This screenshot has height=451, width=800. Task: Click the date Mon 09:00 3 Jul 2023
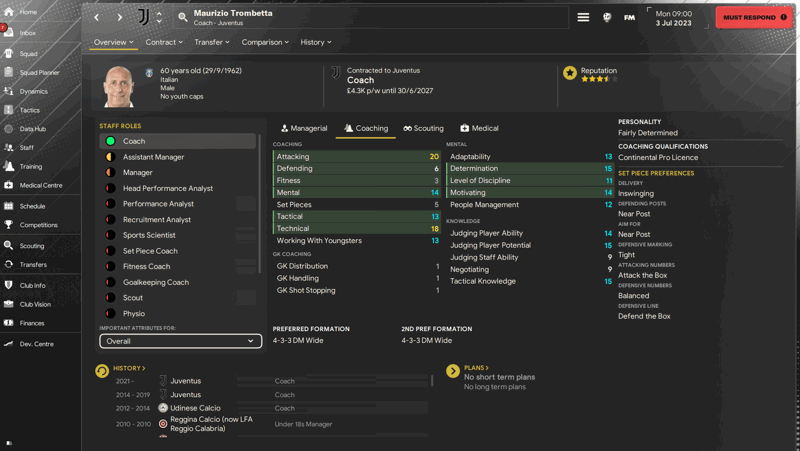(673, 18)
